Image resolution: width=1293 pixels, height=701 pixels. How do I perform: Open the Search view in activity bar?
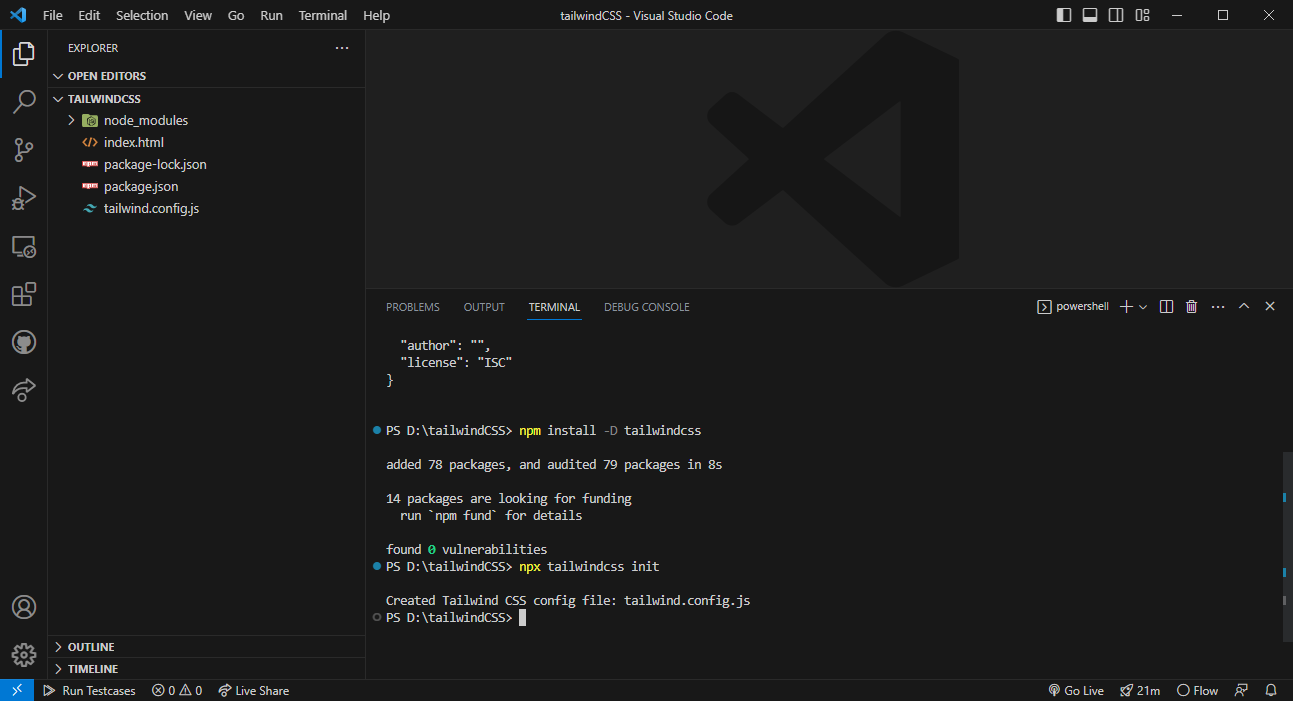(x=24, y=102)
